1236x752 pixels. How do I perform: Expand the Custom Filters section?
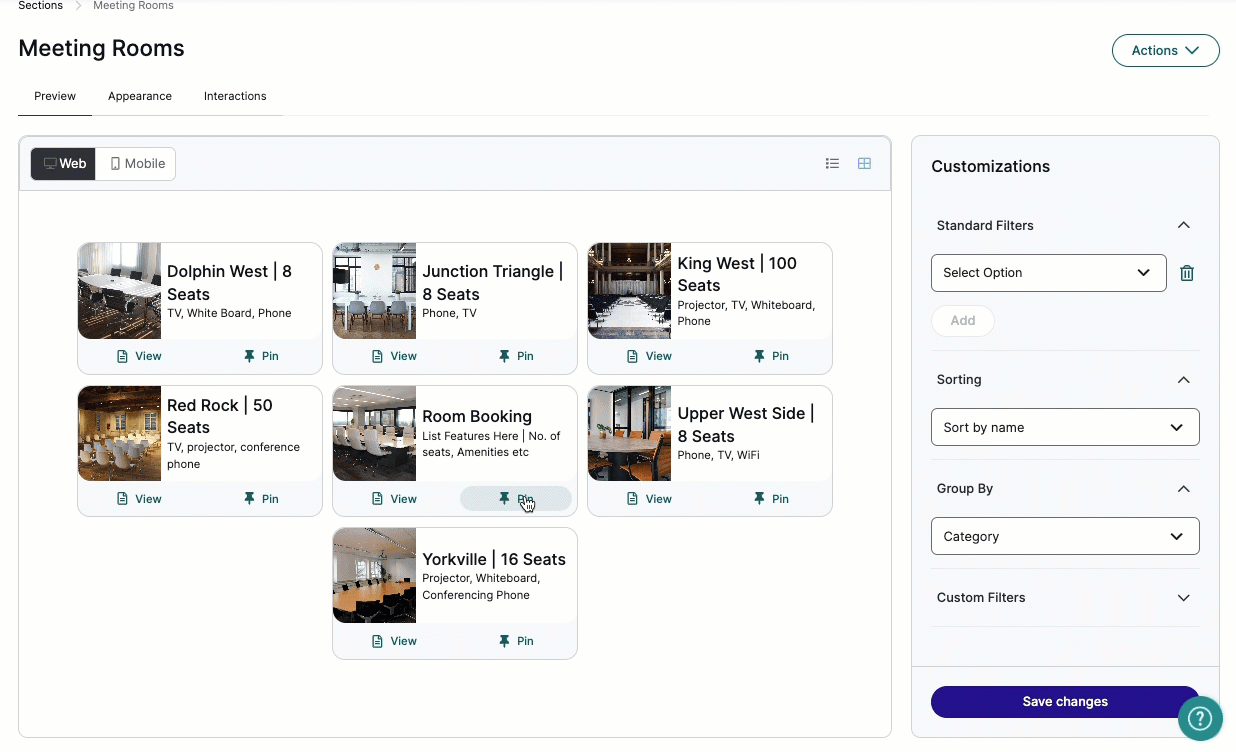1184,598
